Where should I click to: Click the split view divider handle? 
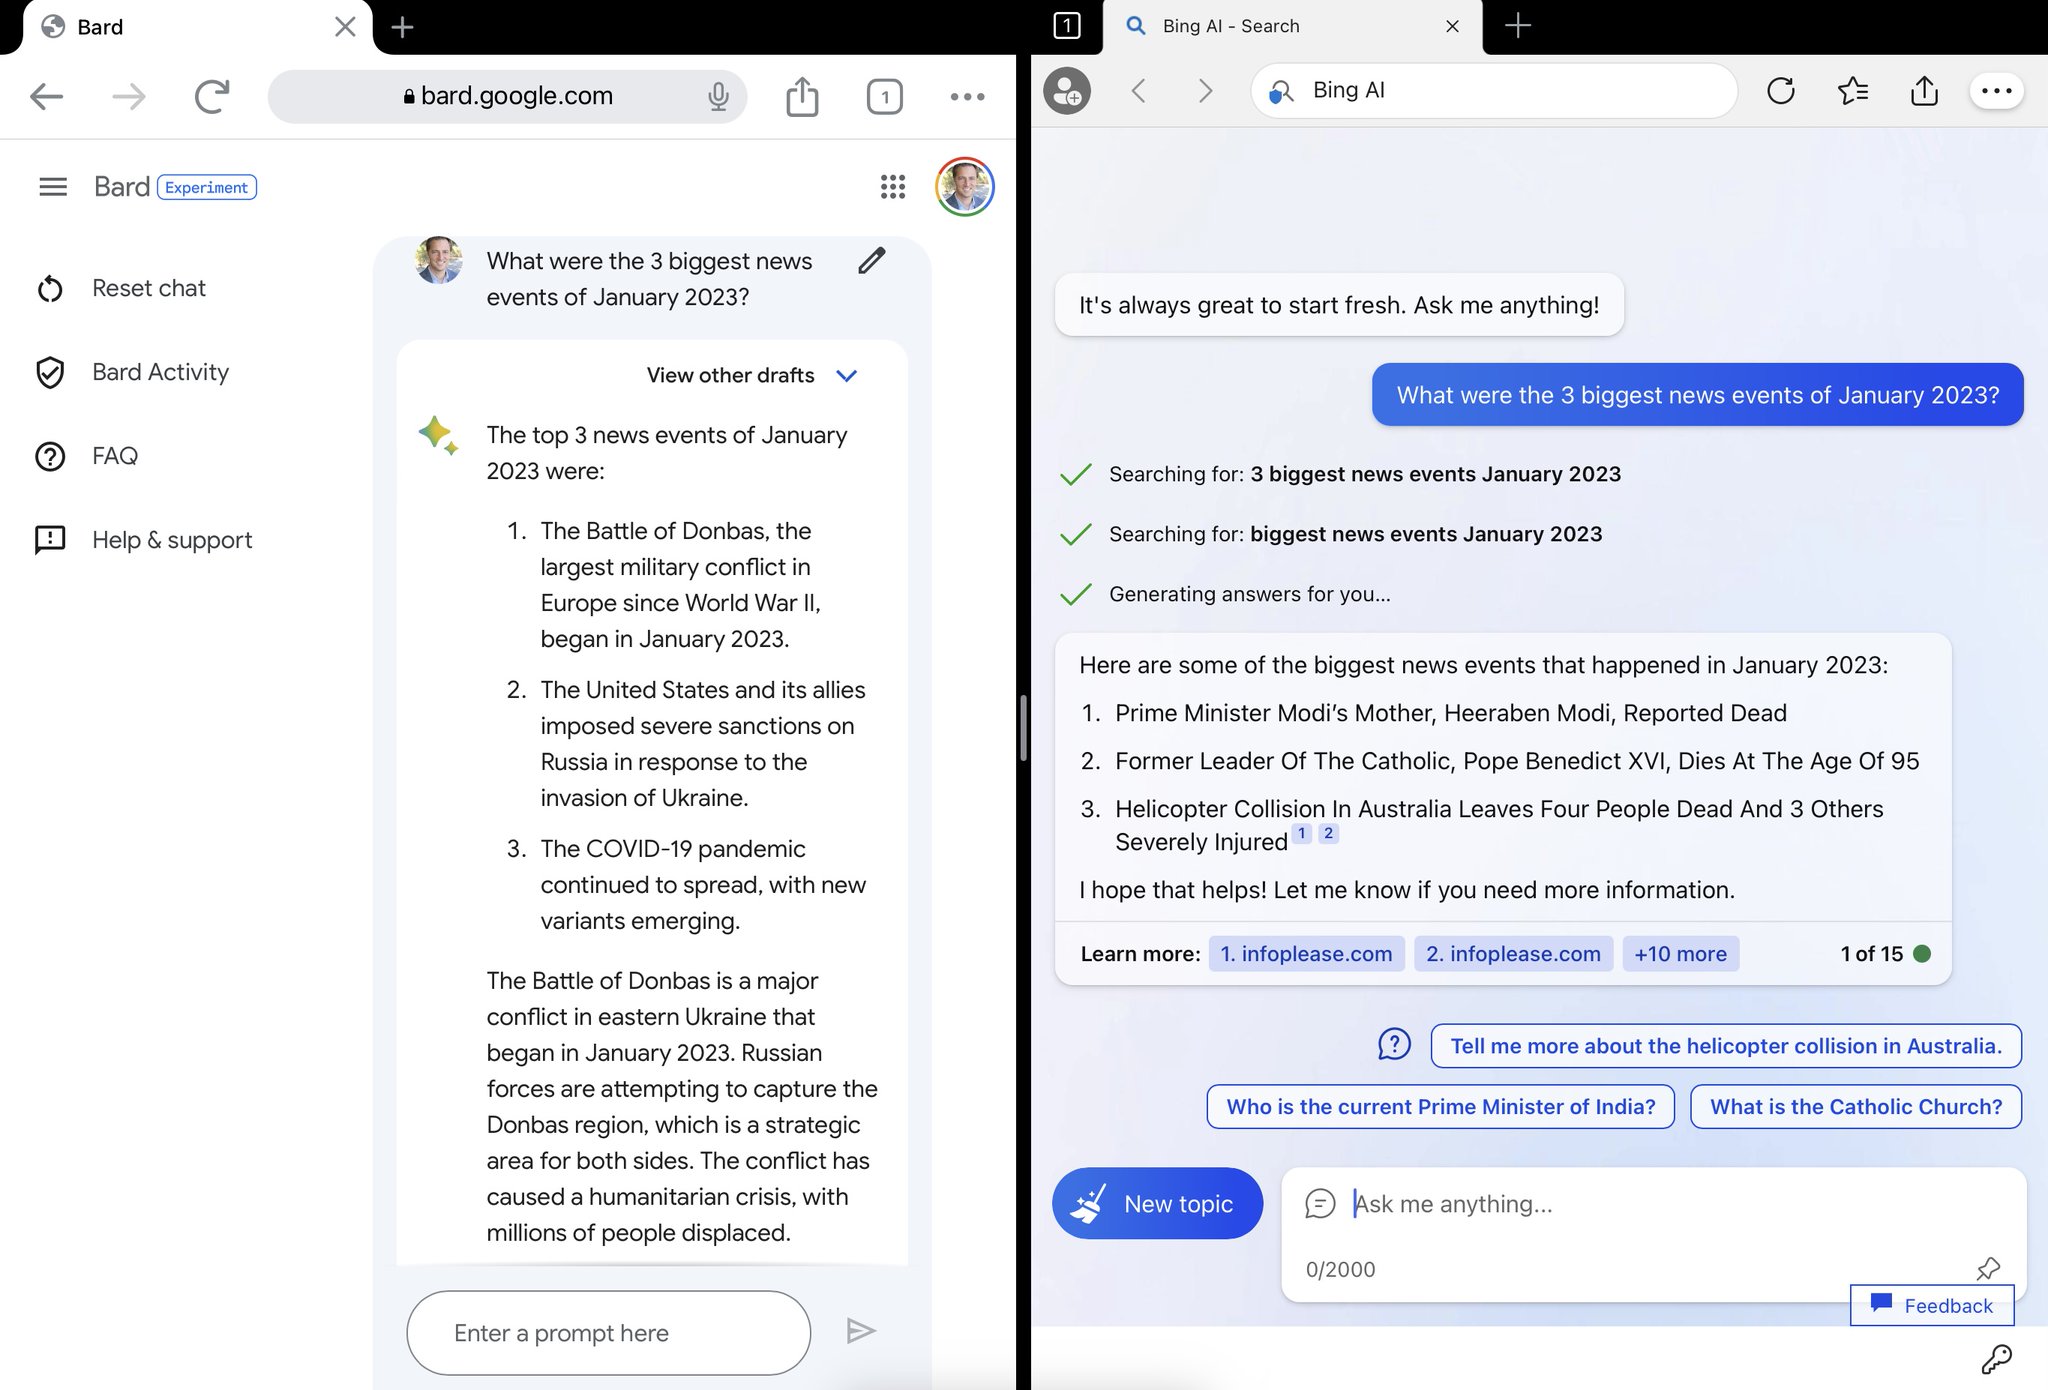[1023, 728]
